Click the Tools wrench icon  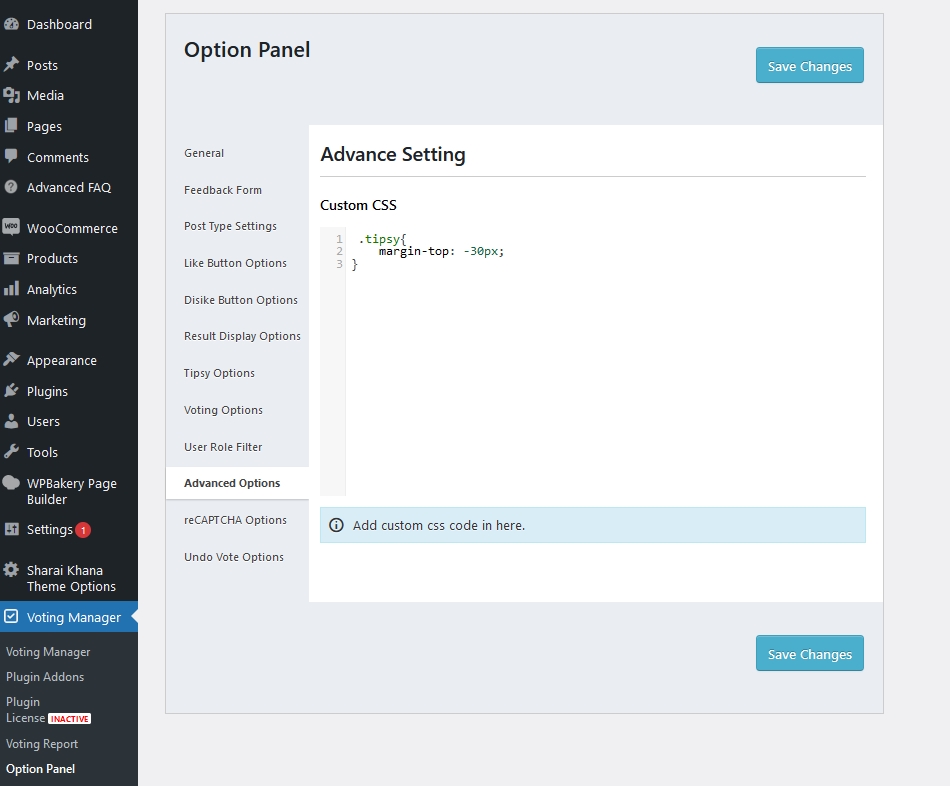pos(12,452)
